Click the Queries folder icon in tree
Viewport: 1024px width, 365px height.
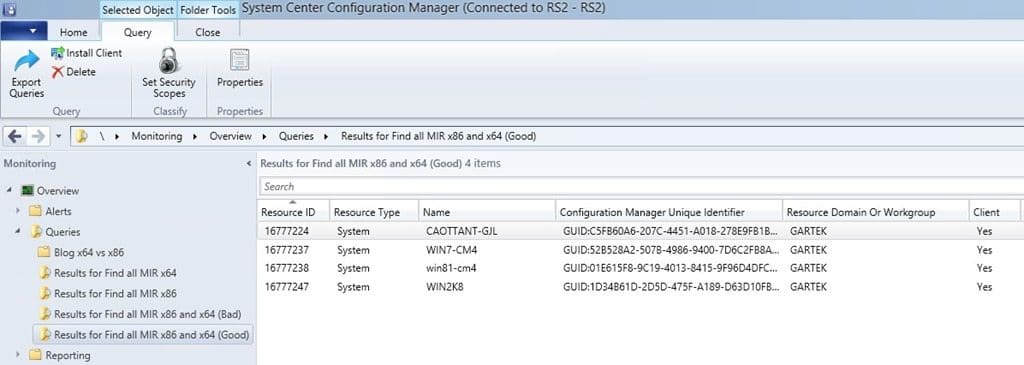point(36,231)
